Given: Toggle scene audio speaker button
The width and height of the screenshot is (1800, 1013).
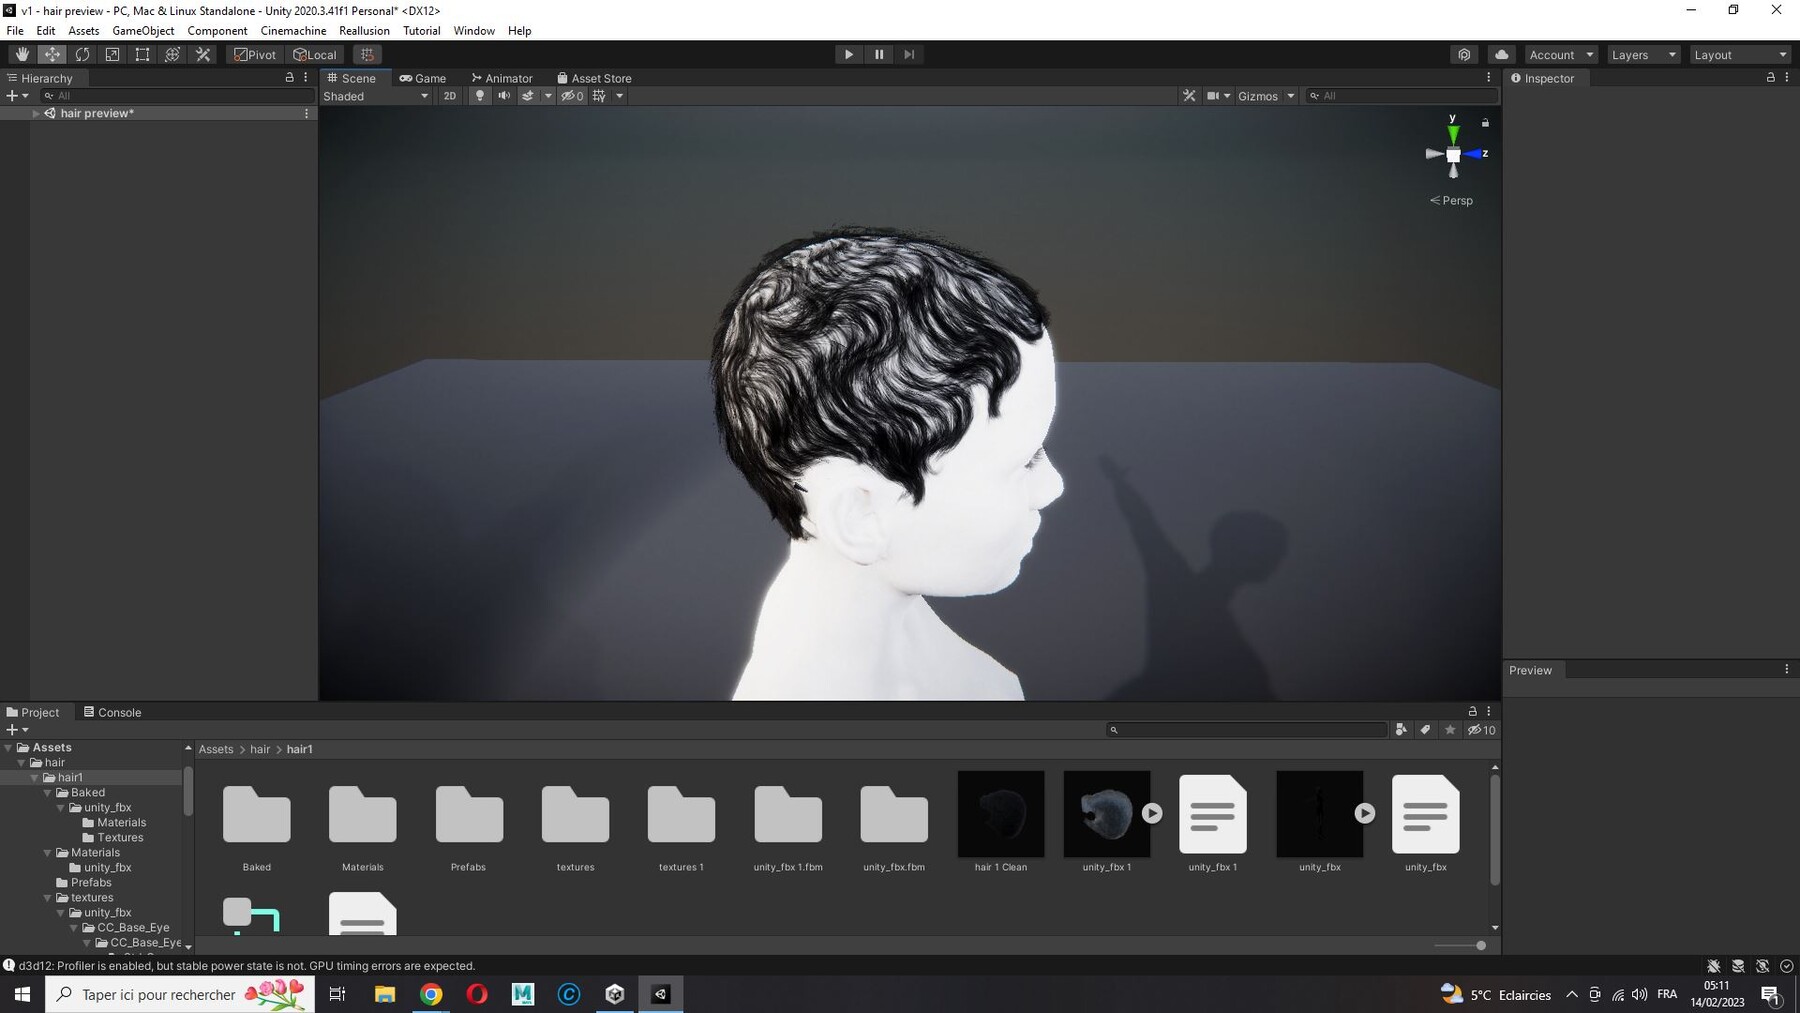Looking at the screenshot, I should pyautogui.click(x=504, y=96).
